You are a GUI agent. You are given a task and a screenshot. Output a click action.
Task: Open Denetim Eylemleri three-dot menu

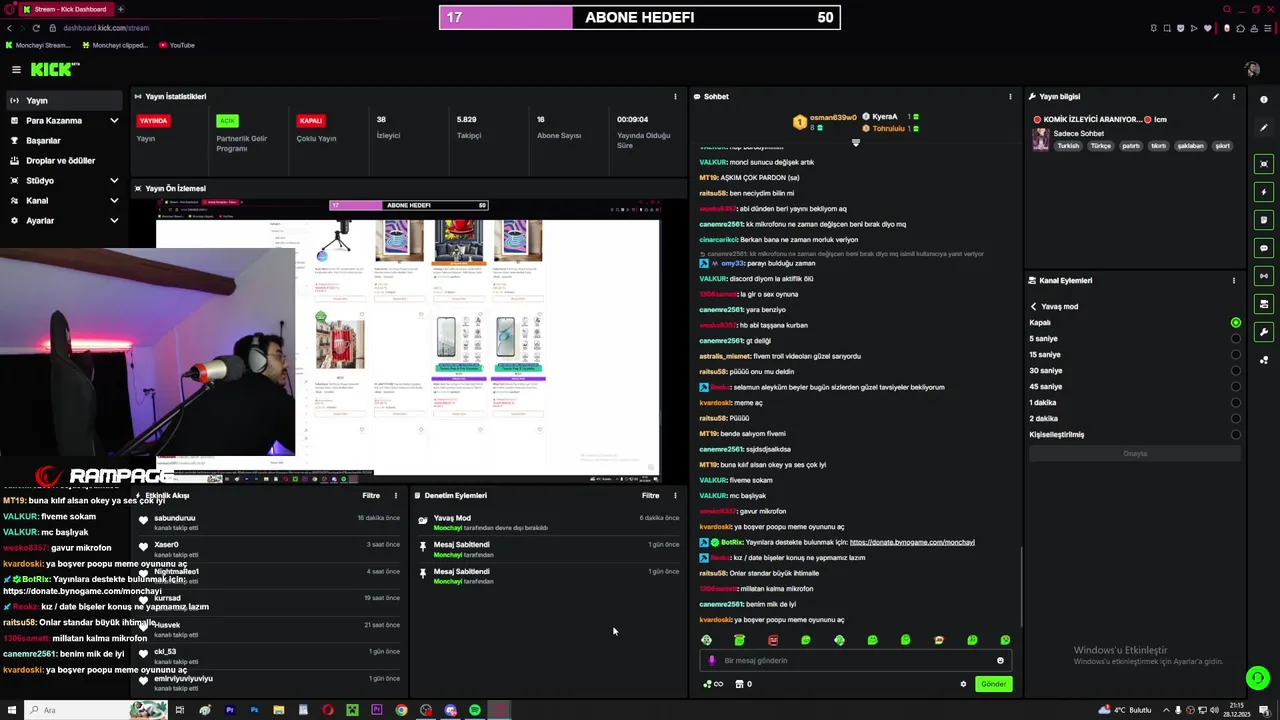click(675, 495)
